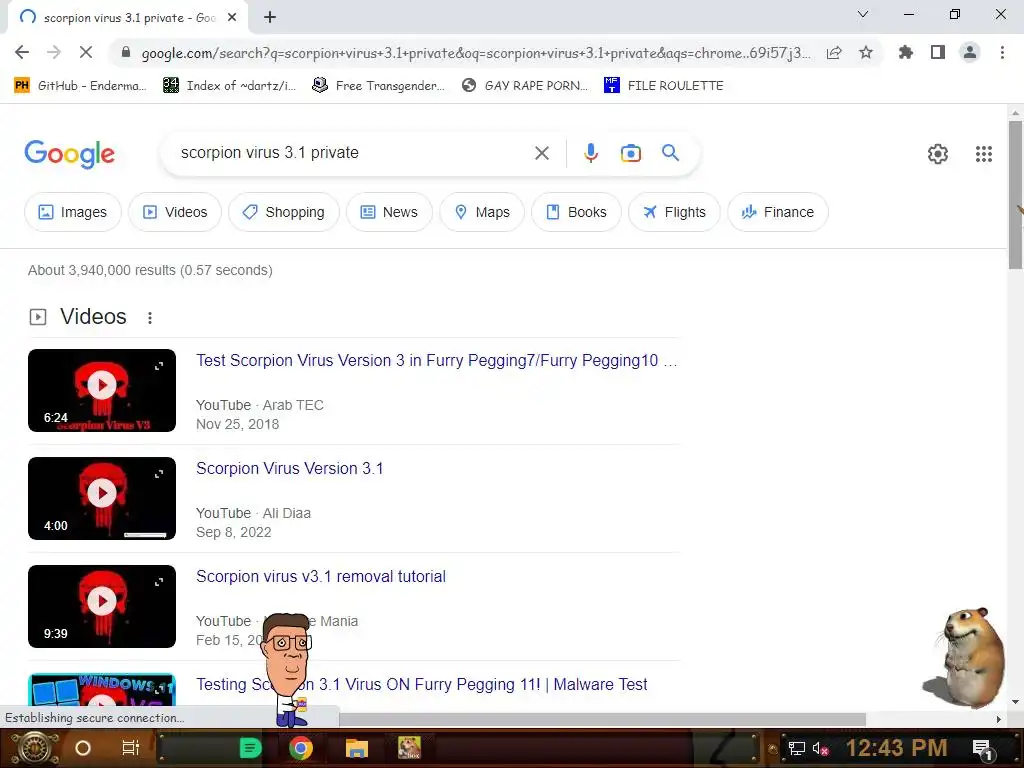This screenshot has height=768, width=1024.
Task: Switch to the Maps results tab
Action: click(482, 212)
